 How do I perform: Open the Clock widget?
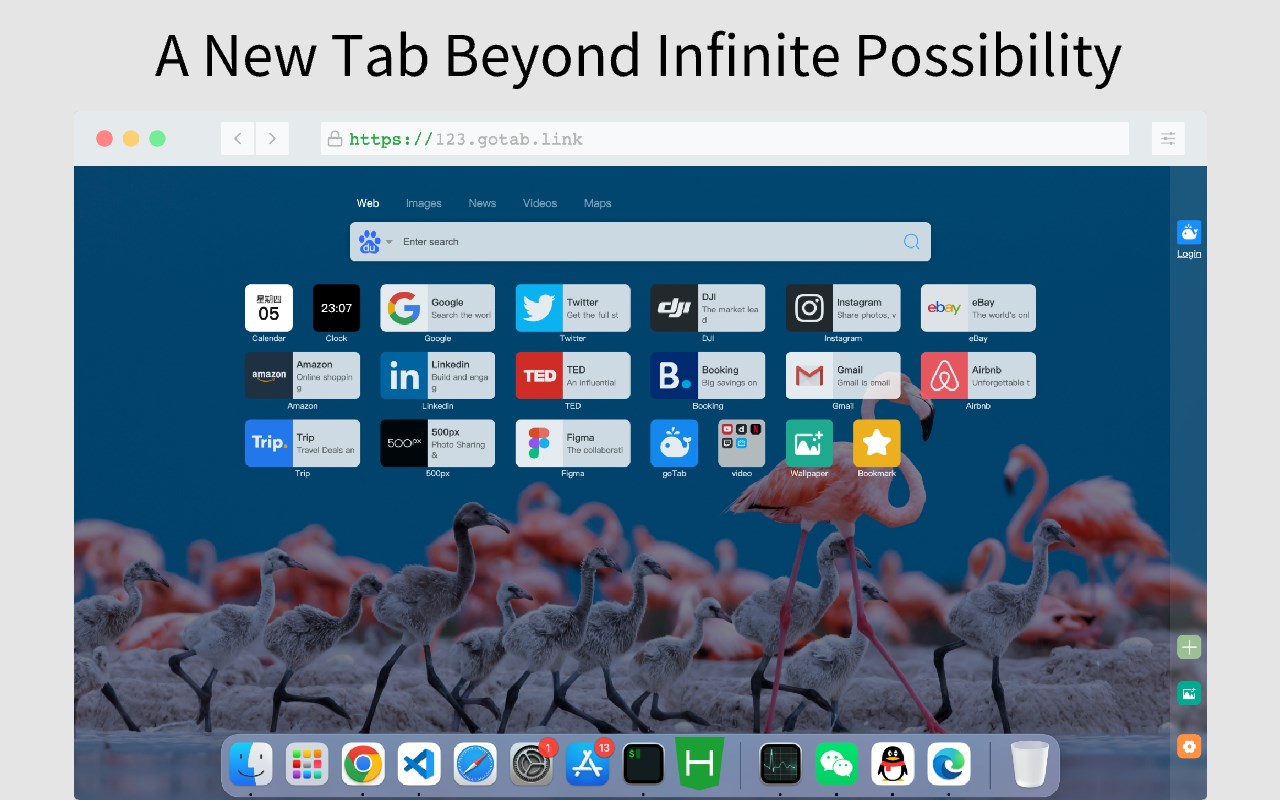336,307
